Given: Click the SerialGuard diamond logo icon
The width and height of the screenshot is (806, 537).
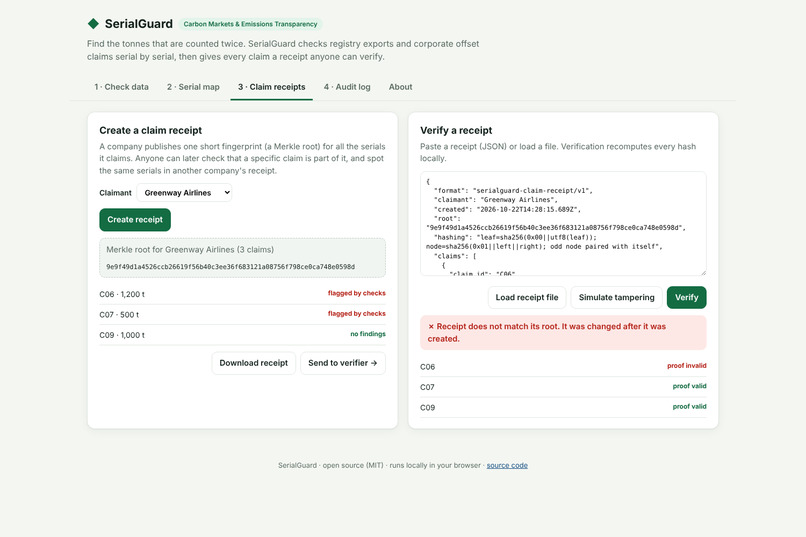Looking at the screenshot, I should (93, 24).
